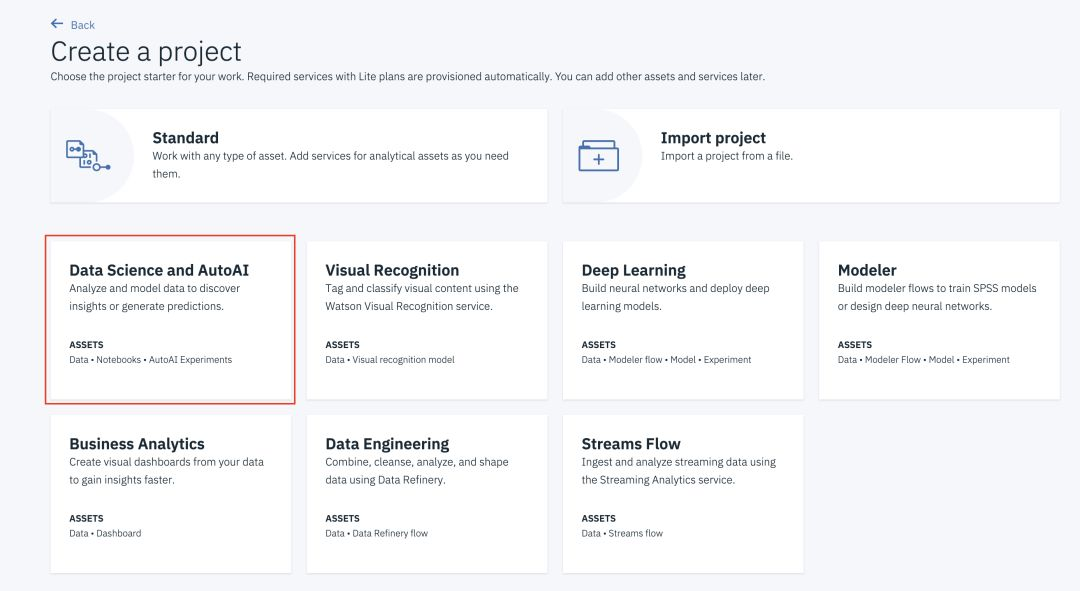Image resolution: width=1080 pixels, height=591 pixels.
Task: Click the Standard project flow icon
Action: (87, 156)
